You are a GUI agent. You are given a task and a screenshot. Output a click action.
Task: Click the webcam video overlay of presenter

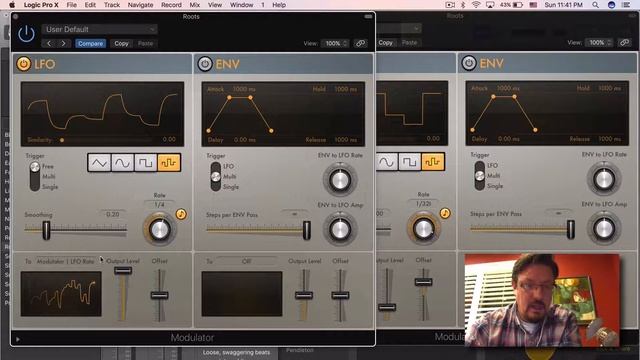pos(542,300)
